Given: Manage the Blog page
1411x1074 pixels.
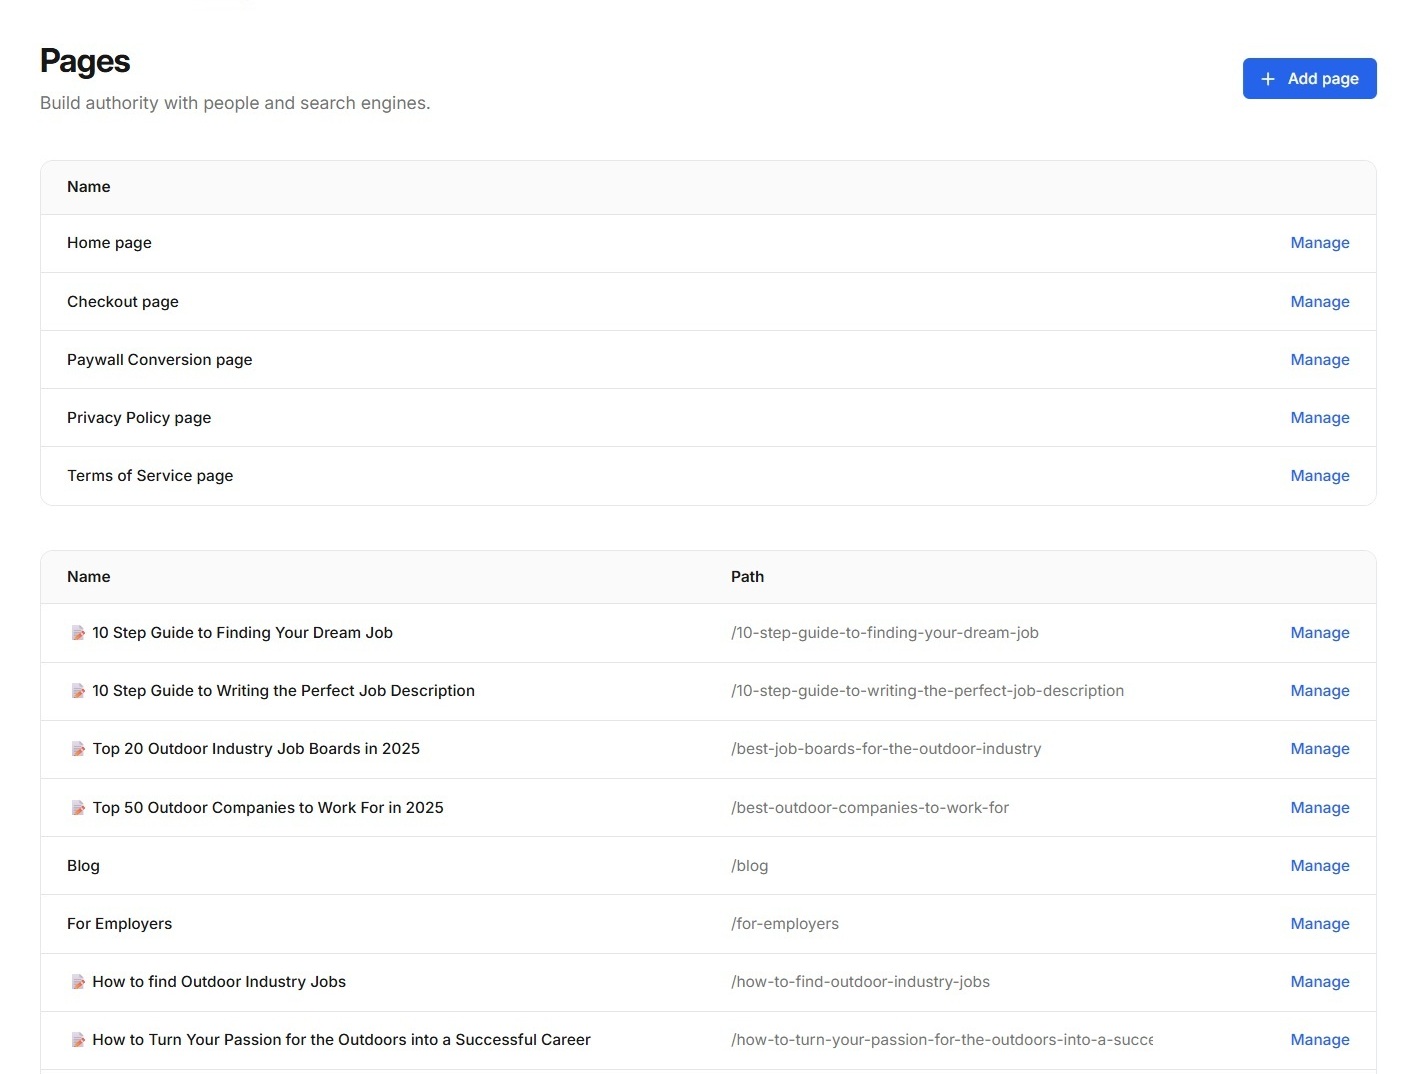Looking at the screenshot, I should 1319,865.
